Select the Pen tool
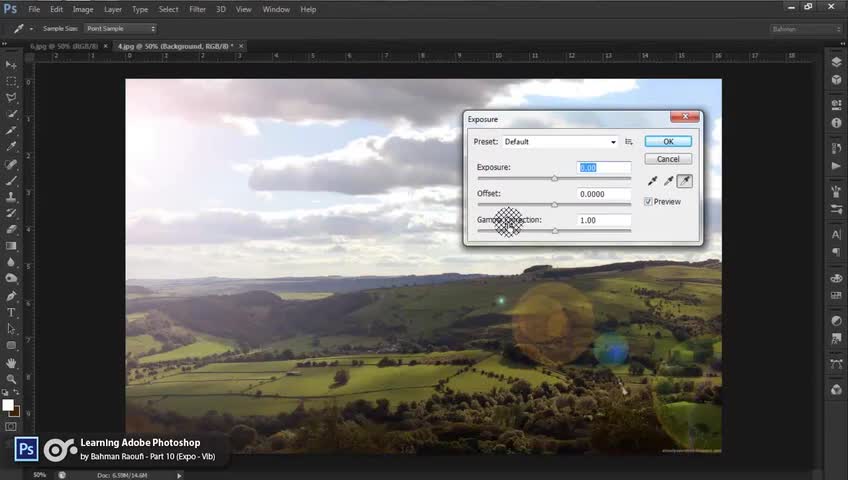This screenshot has height=480, width=848. point(11,296)
